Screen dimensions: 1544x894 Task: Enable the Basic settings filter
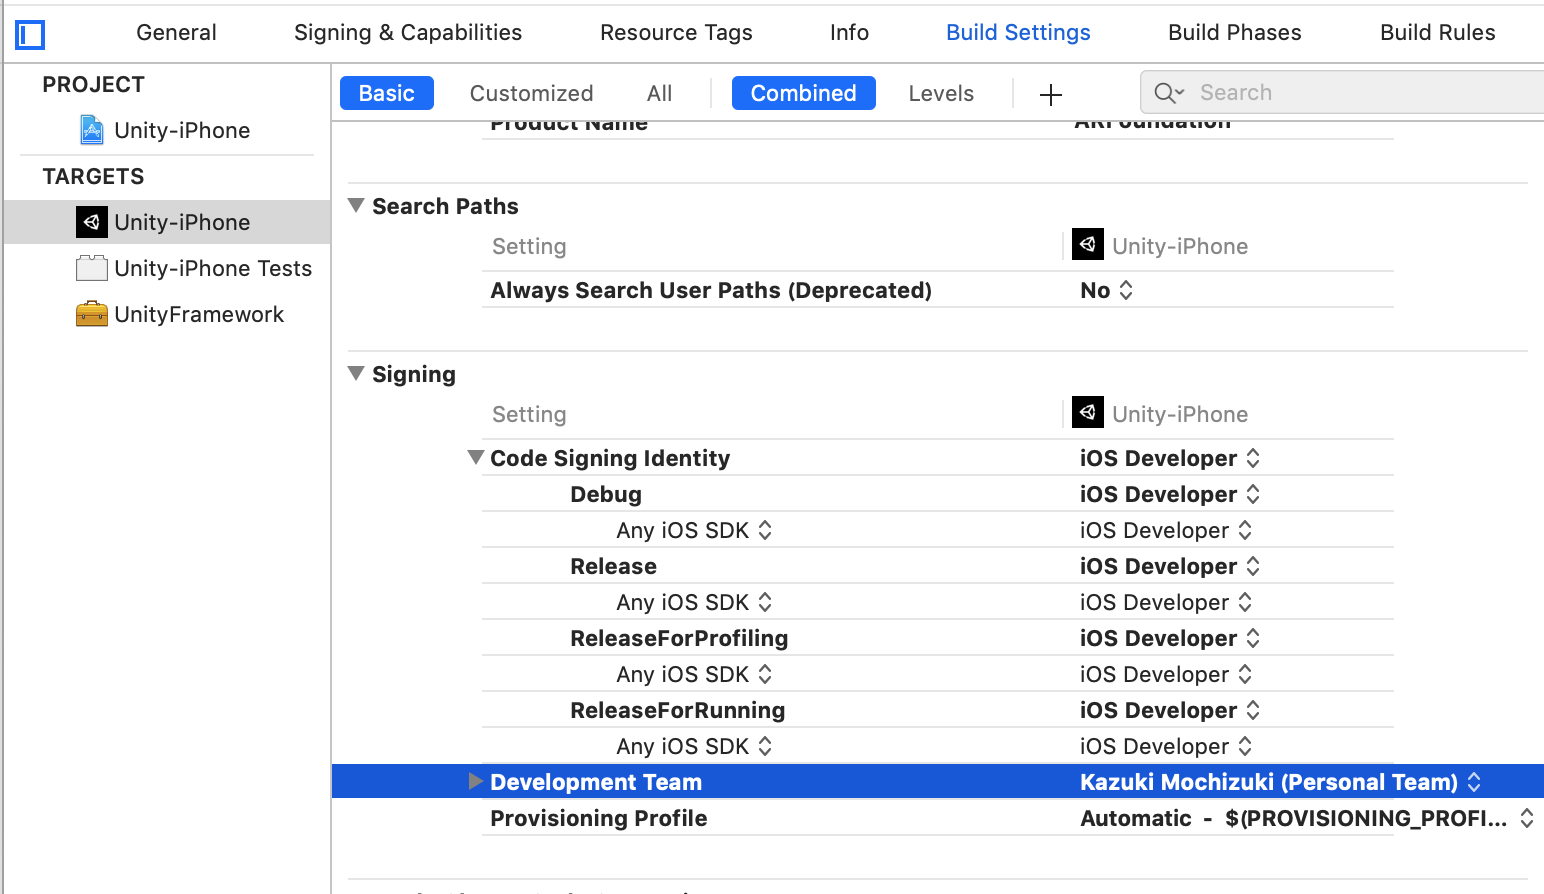(x=387, y=93)
